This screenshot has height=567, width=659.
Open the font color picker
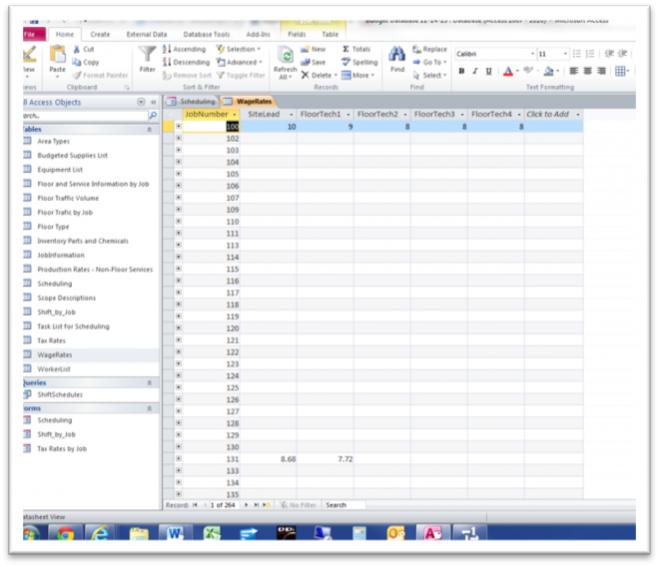point(517,71)
